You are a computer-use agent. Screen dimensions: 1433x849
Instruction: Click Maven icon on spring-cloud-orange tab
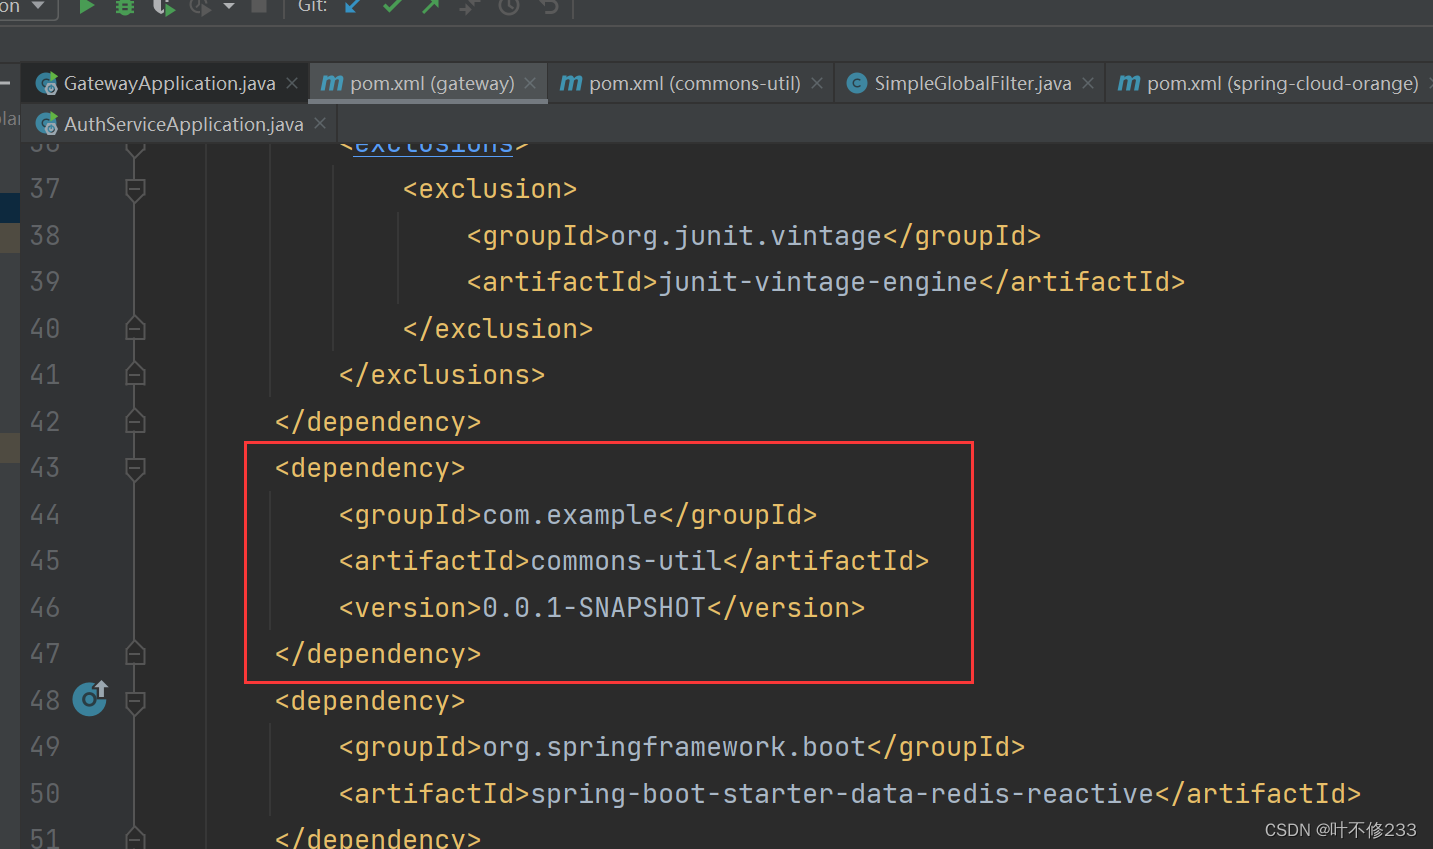click(x=1129, y=83)
